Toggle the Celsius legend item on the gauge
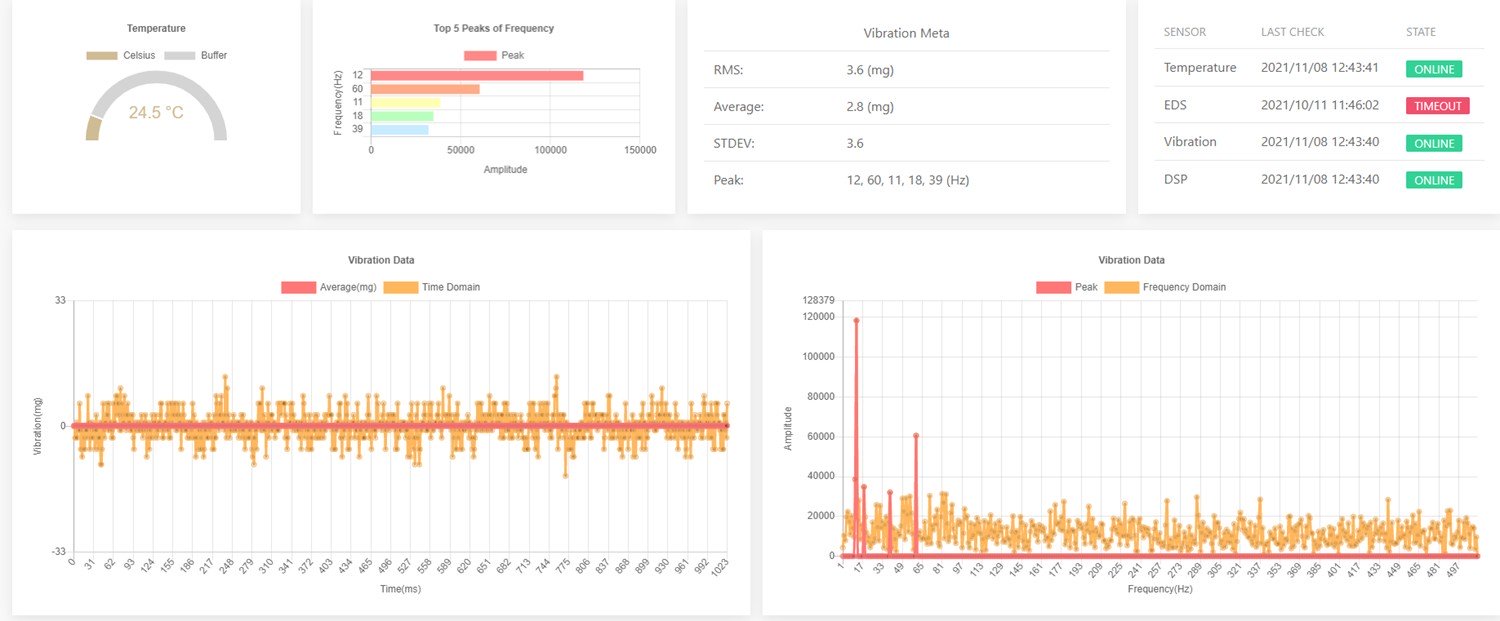Image resolution: width=1500 pixels, height=621 pixels. click(120, 55)
